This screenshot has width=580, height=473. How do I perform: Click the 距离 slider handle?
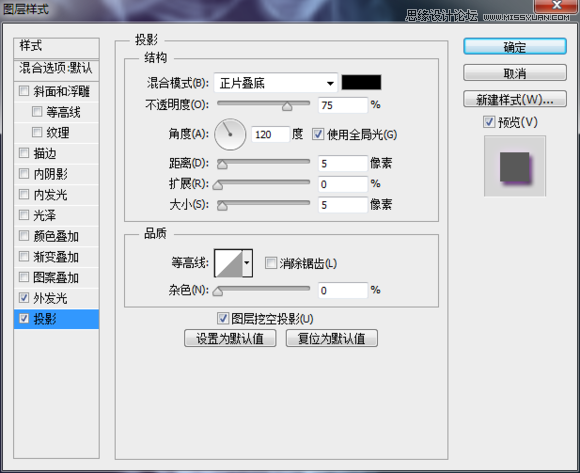pos(222,165)
